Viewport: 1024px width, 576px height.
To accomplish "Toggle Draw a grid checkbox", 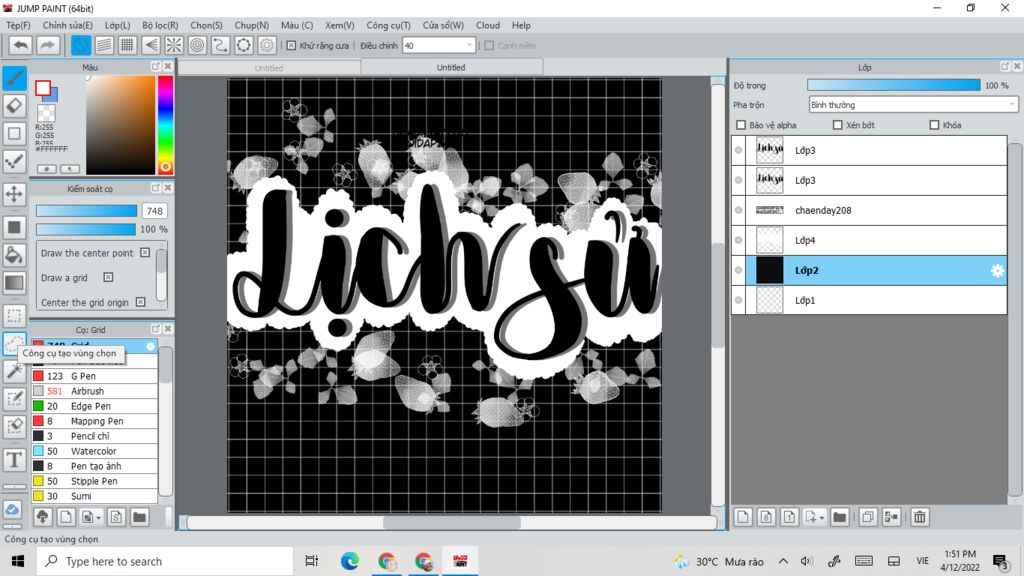I will coord(108,278).
